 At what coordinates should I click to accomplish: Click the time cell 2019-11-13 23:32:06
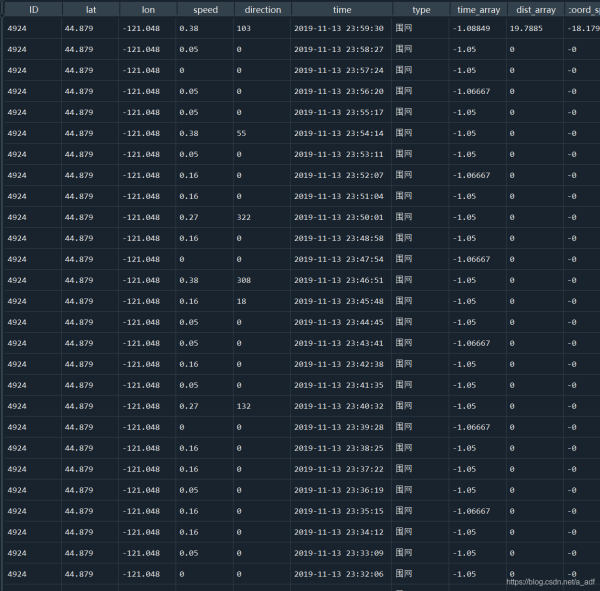tap(339, 574)
